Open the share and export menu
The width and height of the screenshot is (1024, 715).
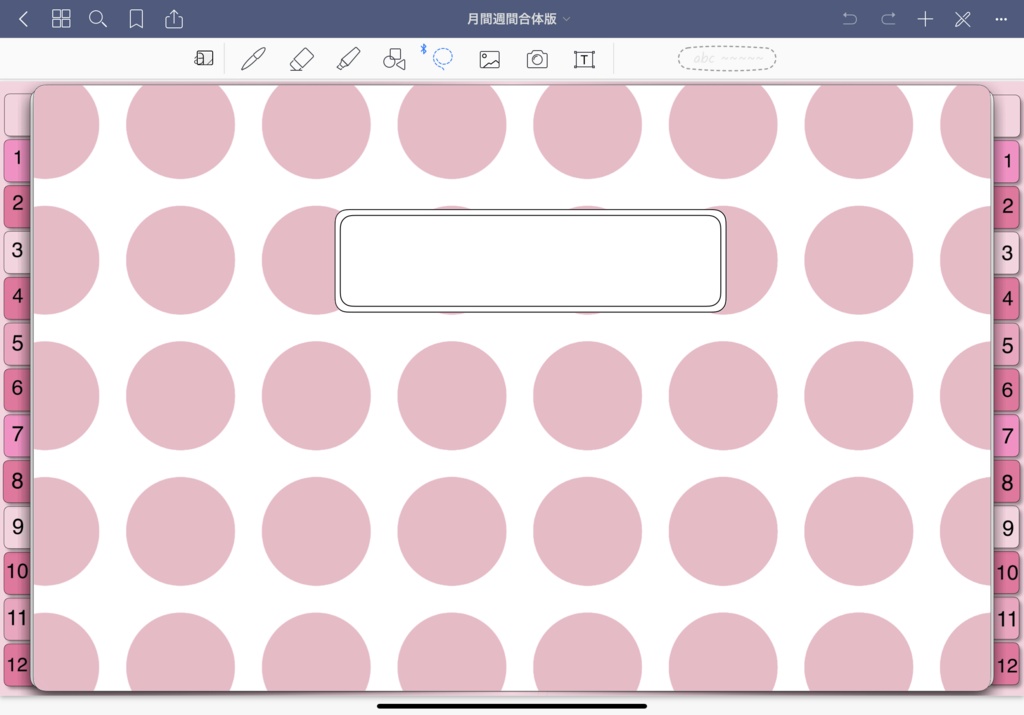point(174,18)
